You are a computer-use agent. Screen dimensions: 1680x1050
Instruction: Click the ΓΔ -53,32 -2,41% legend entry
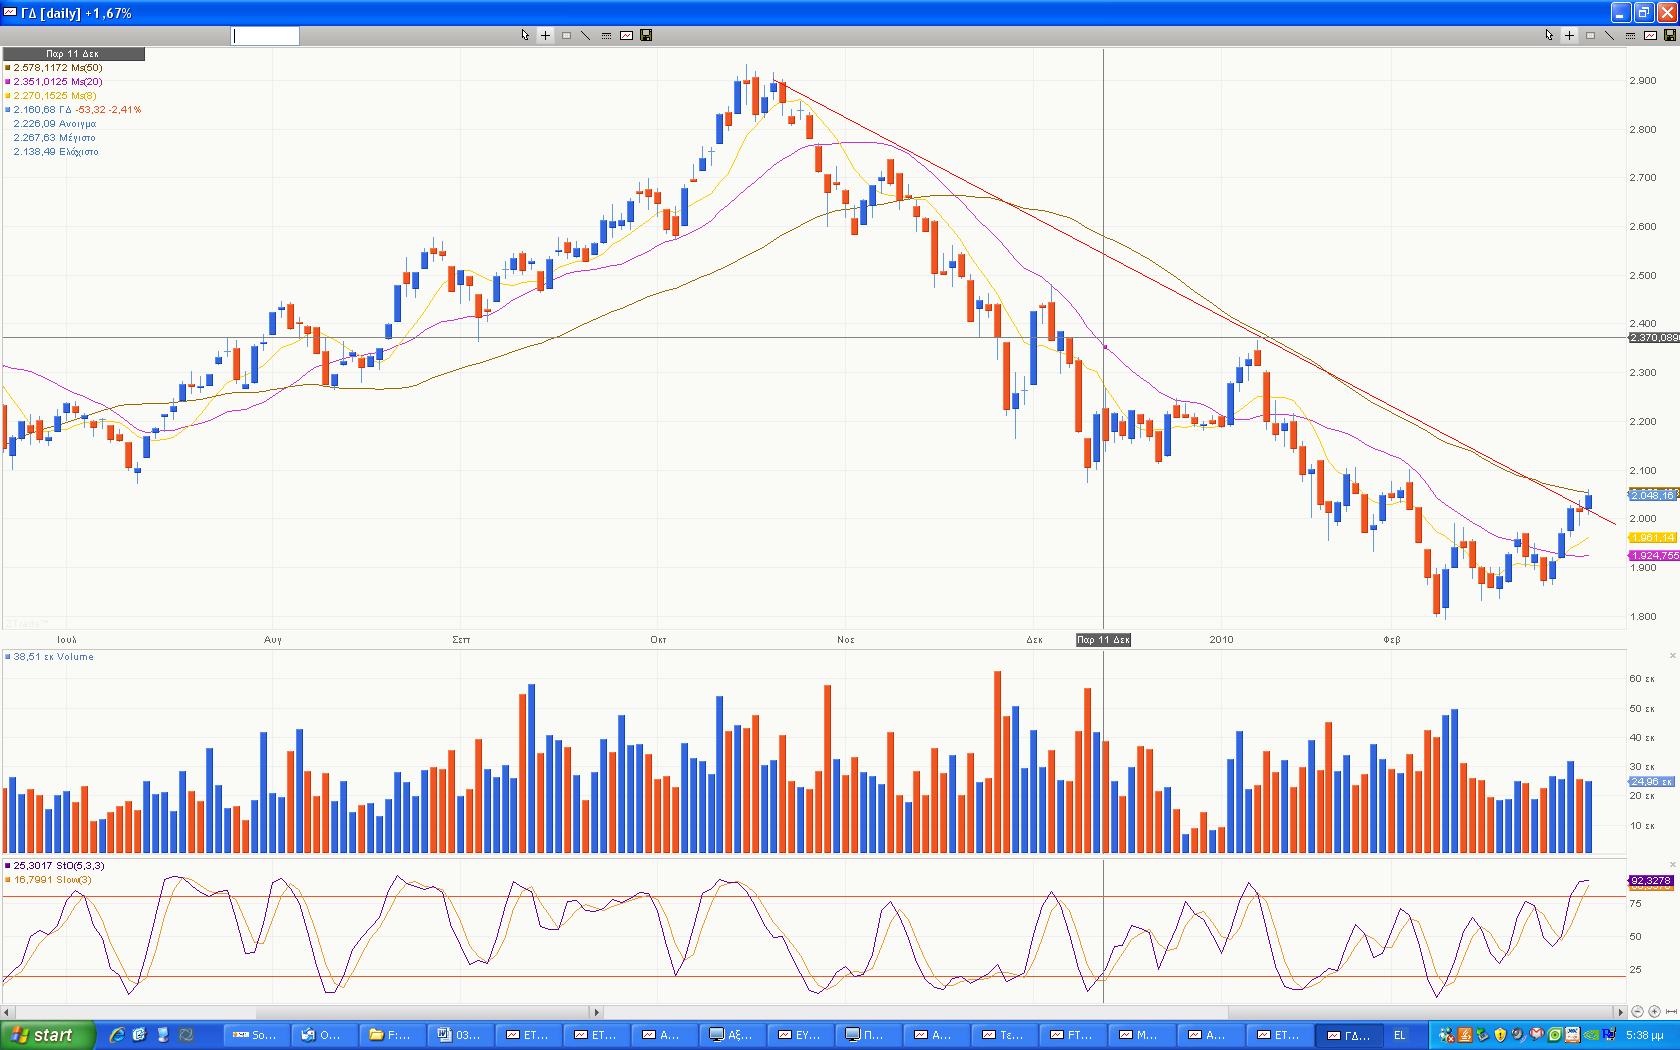click(75, 110)
